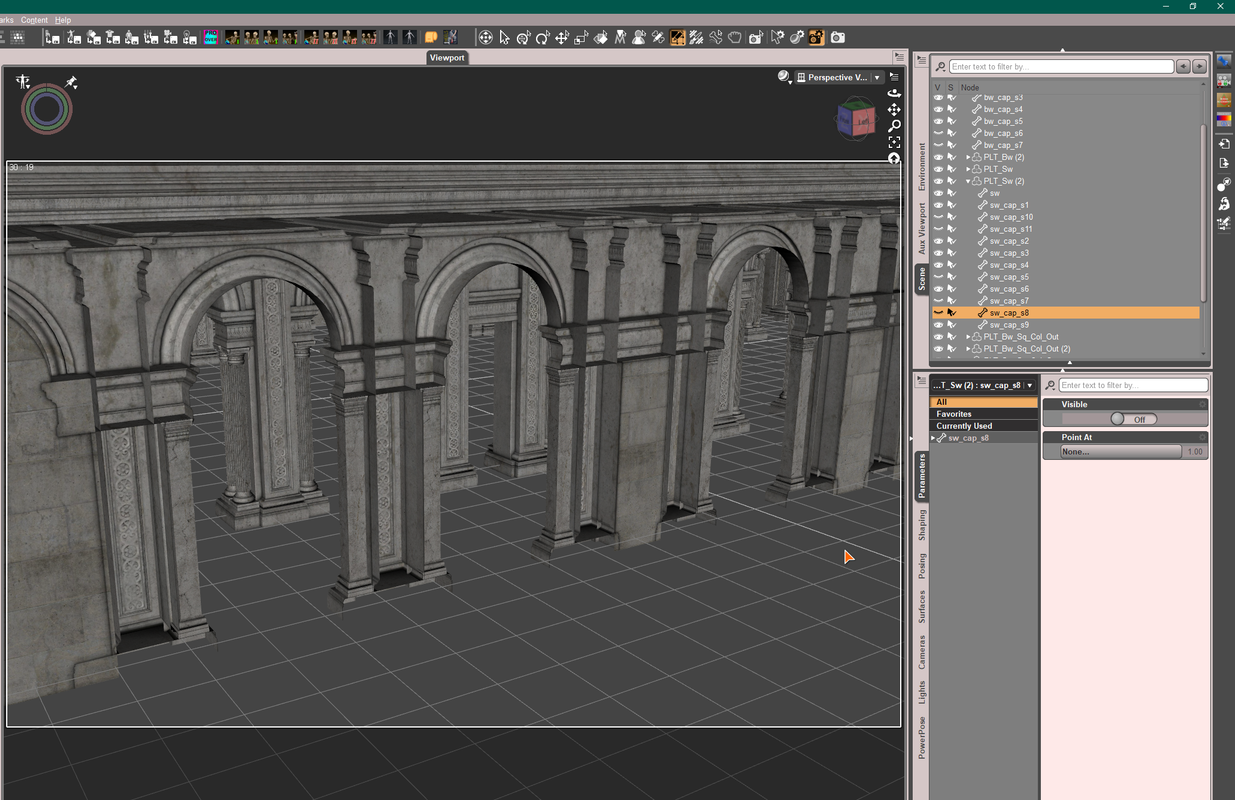Click the render camera icon in toolbar
This screenshot has height=800, width=1235.
point(837,38)
